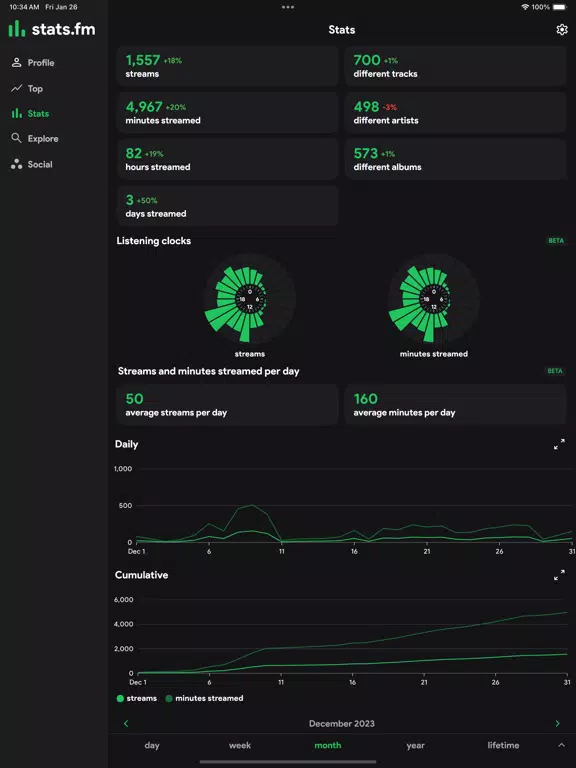Tap the 160 average minutes per day card
Viewport: 576px width, 768px height.
click(x=456, y=405)
